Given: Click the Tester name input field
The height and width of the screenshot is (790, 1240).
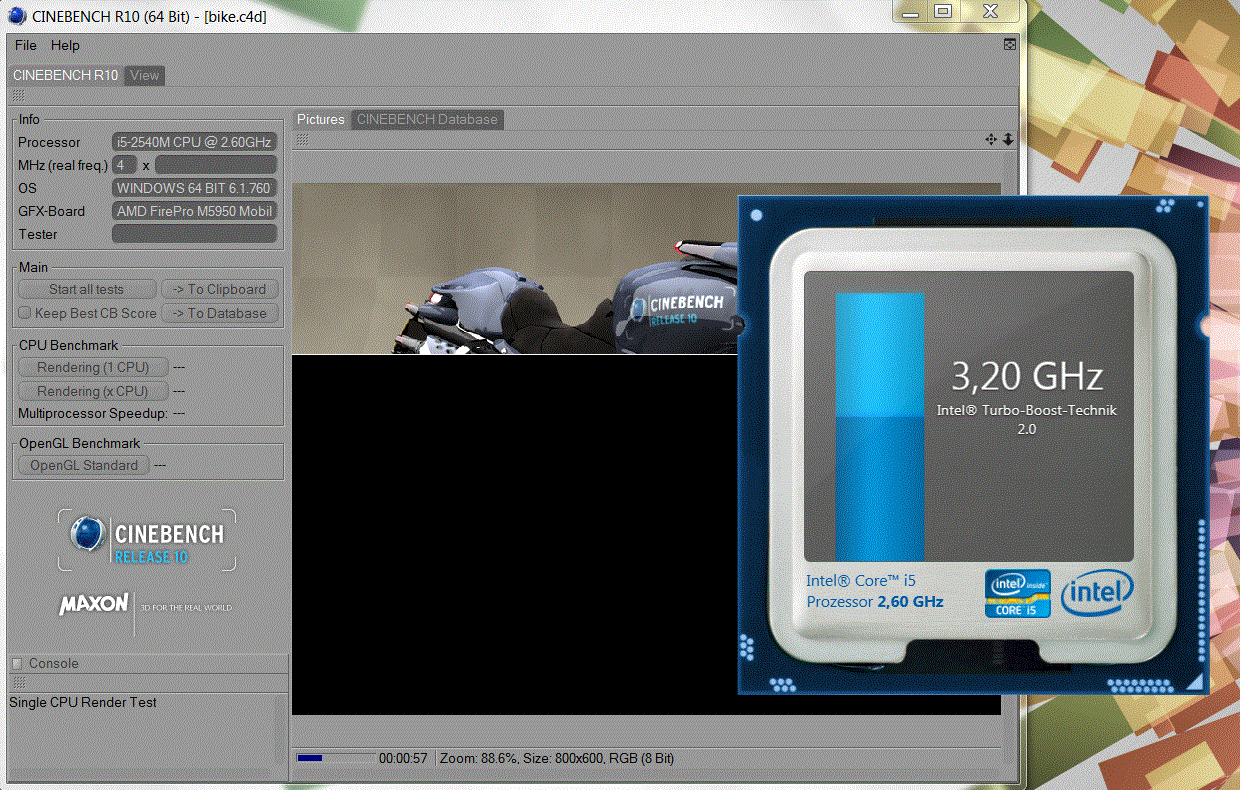Looking at the screenshot, I should coord(194,234).
